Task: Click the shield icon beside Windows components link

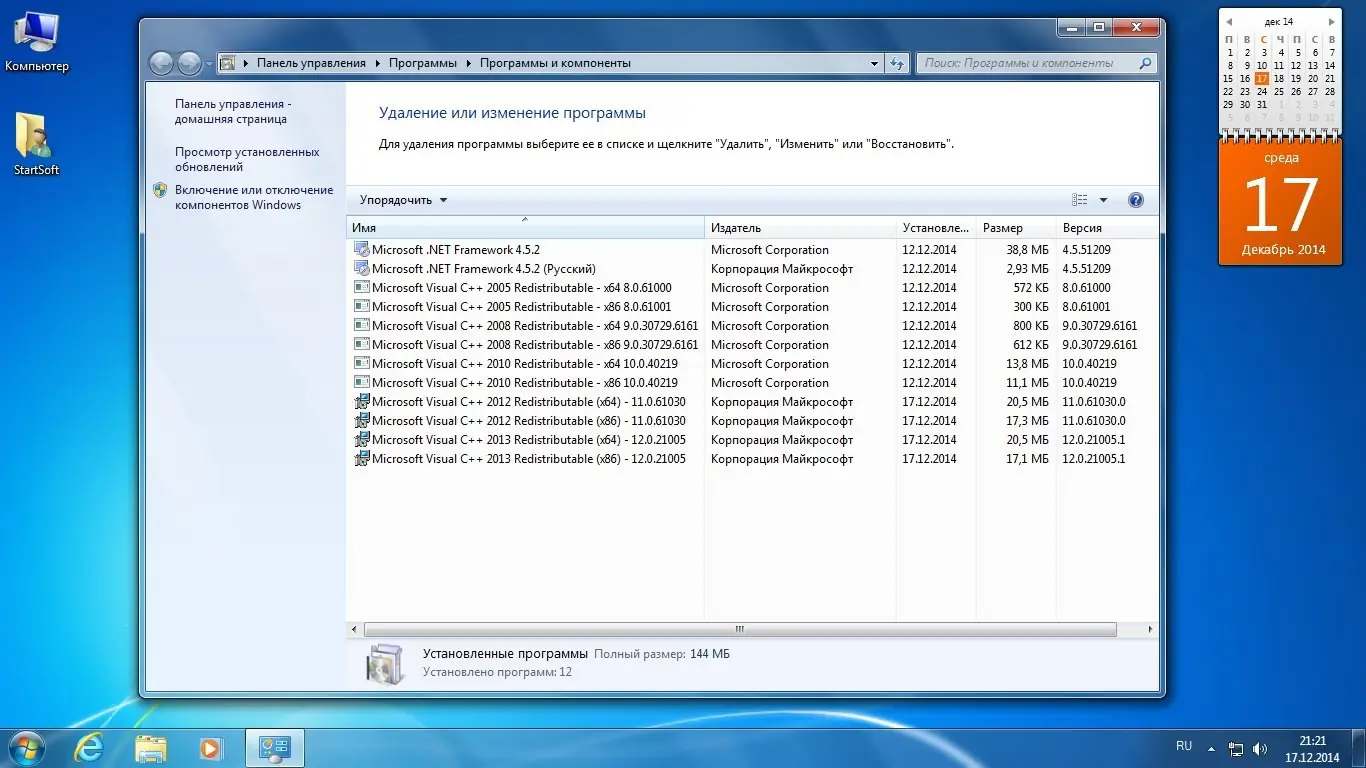Action: coord(160,190)
